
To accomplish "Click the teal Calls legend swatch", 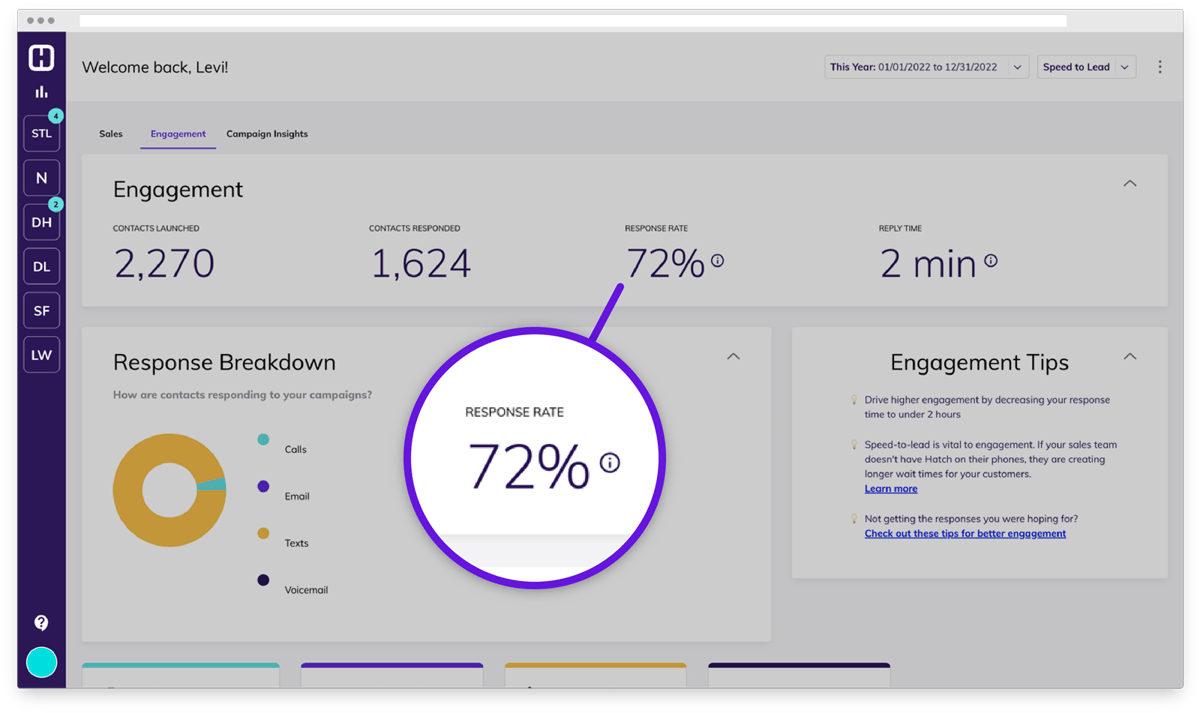I will [262, 440].
